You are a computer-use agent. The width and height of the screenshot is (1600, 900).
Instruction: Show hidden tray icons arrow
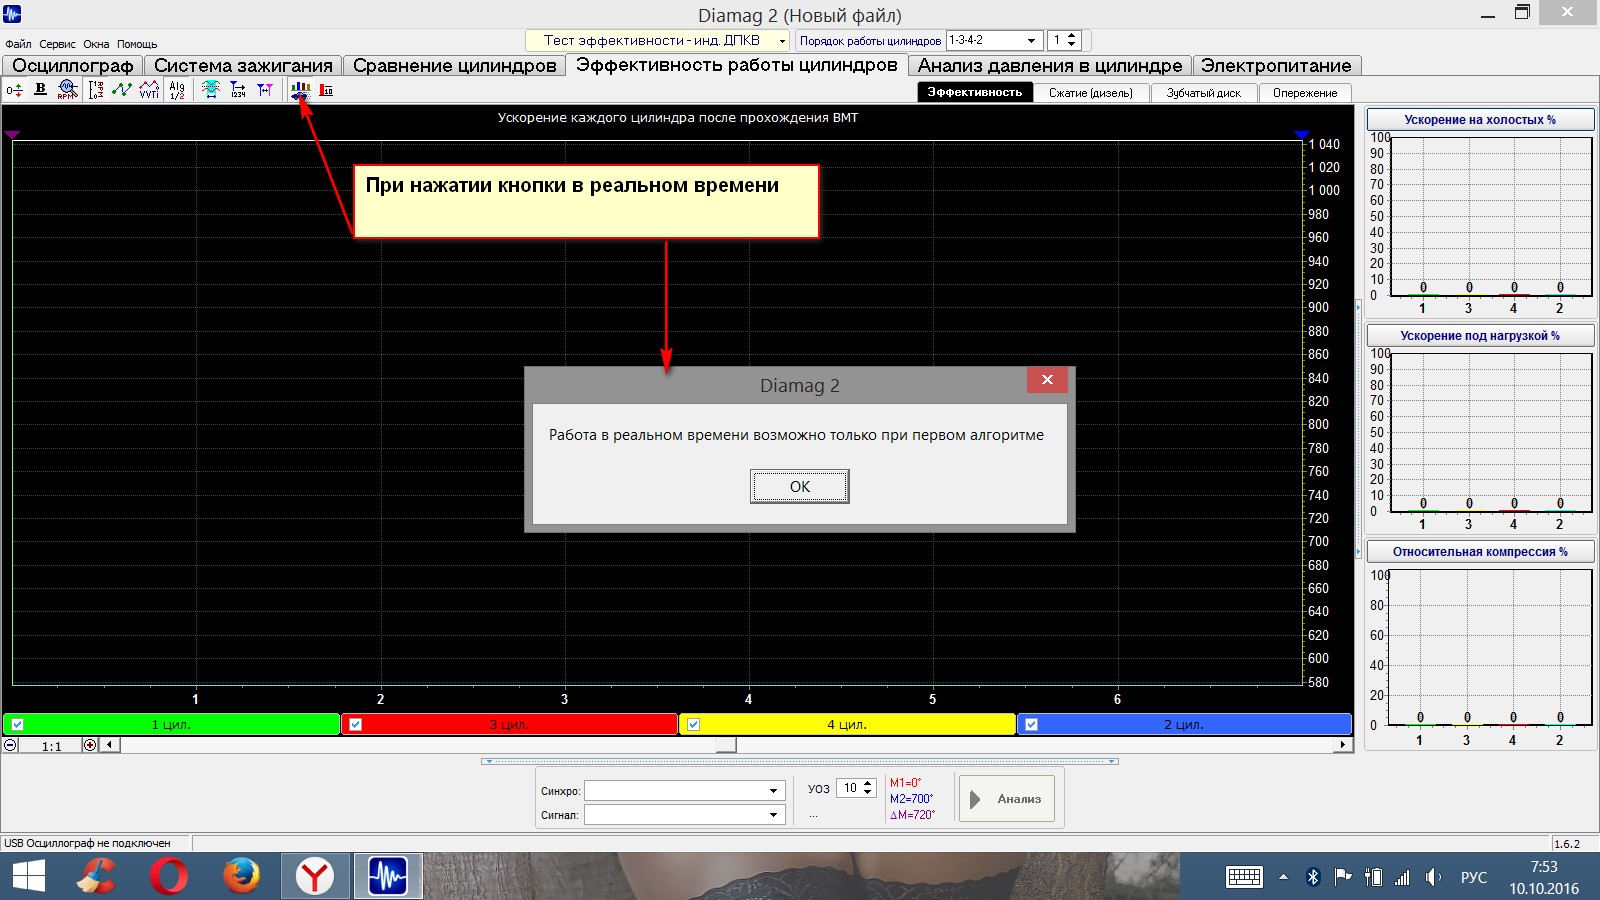pos(1283,877)
